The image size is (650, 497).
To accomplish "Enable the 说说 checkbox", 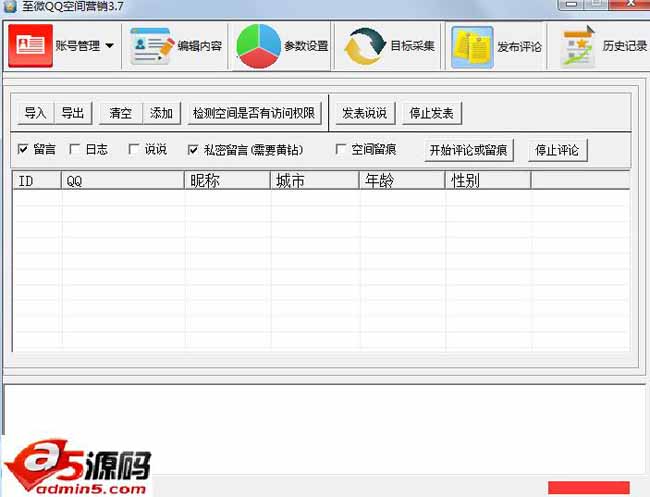I will coord(134,149).
